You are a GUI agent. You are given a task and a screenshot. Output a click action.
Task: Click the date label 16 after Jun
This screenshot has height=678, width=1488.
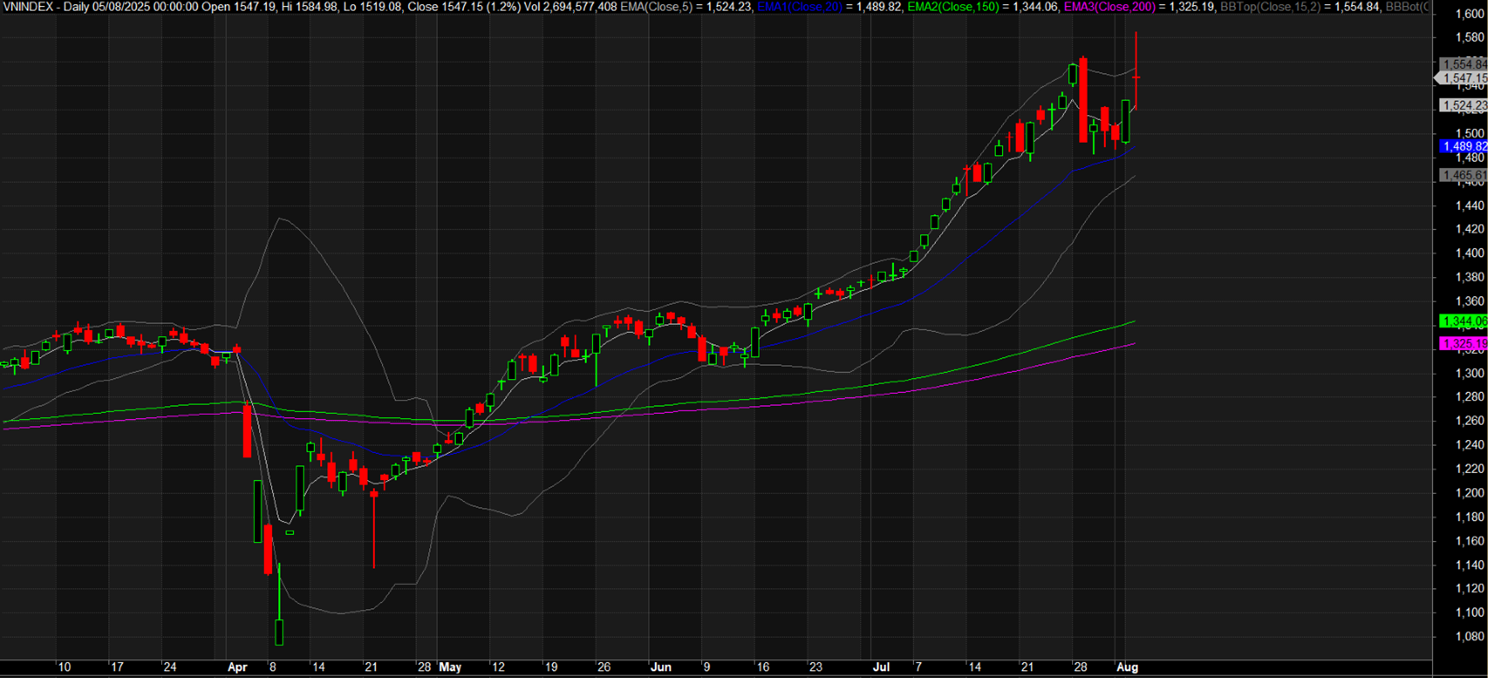coord(764,666)
